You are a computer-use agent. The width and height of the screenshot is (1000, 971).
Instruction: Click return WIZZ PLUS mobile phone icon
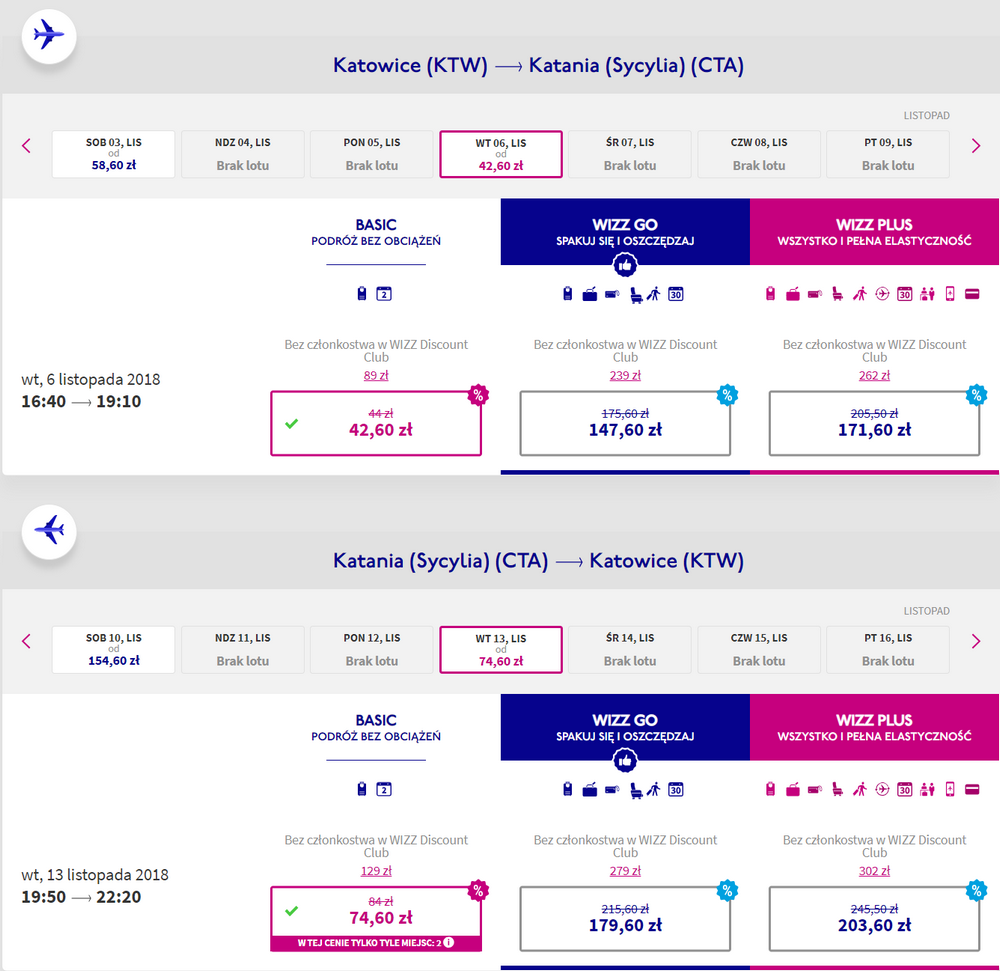[x=950, y=789]
